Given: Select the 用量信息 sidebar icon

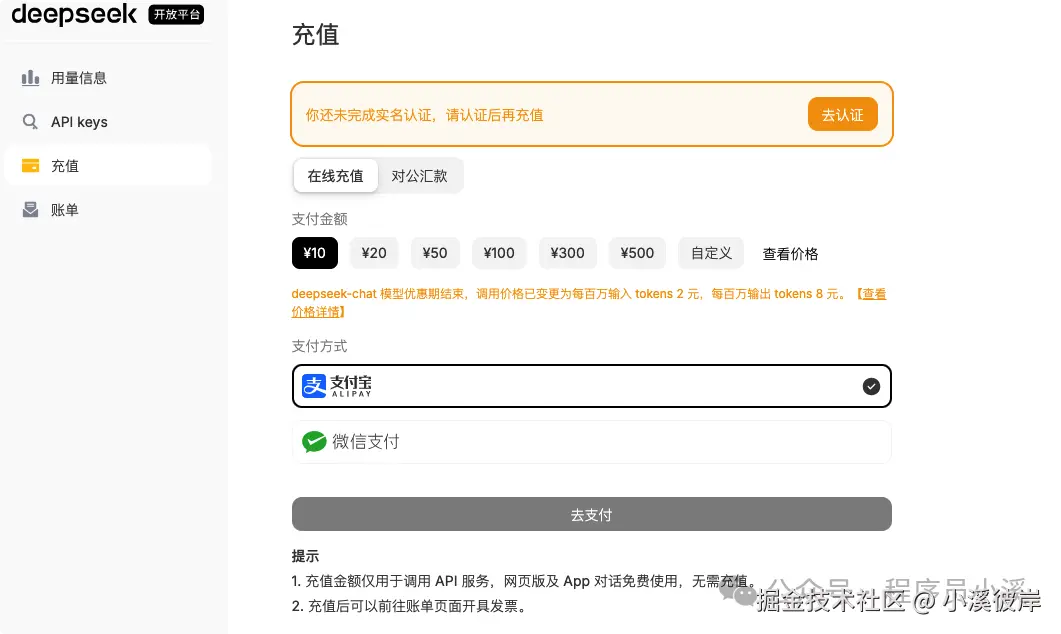Looking at the screenshot, I should coord(31,77).
